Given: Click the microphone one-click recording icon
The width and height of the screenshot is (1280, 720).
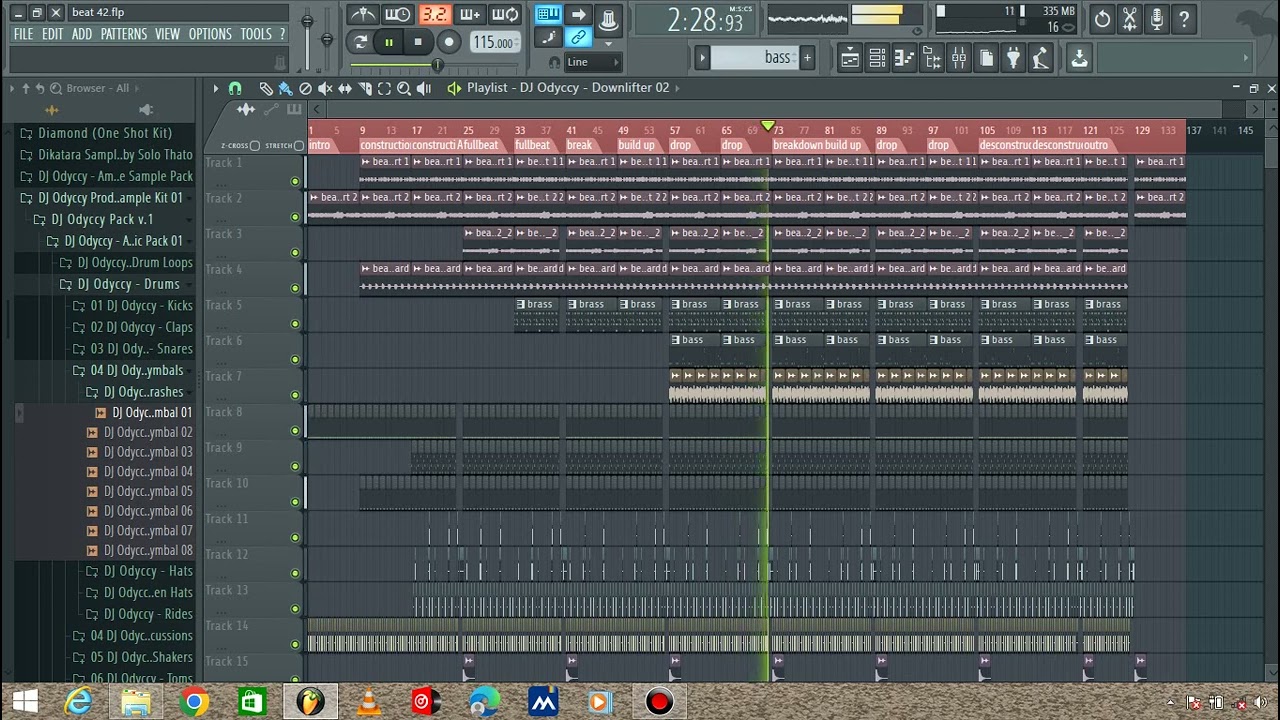Looking at the screenshot, I should 1156,19.
